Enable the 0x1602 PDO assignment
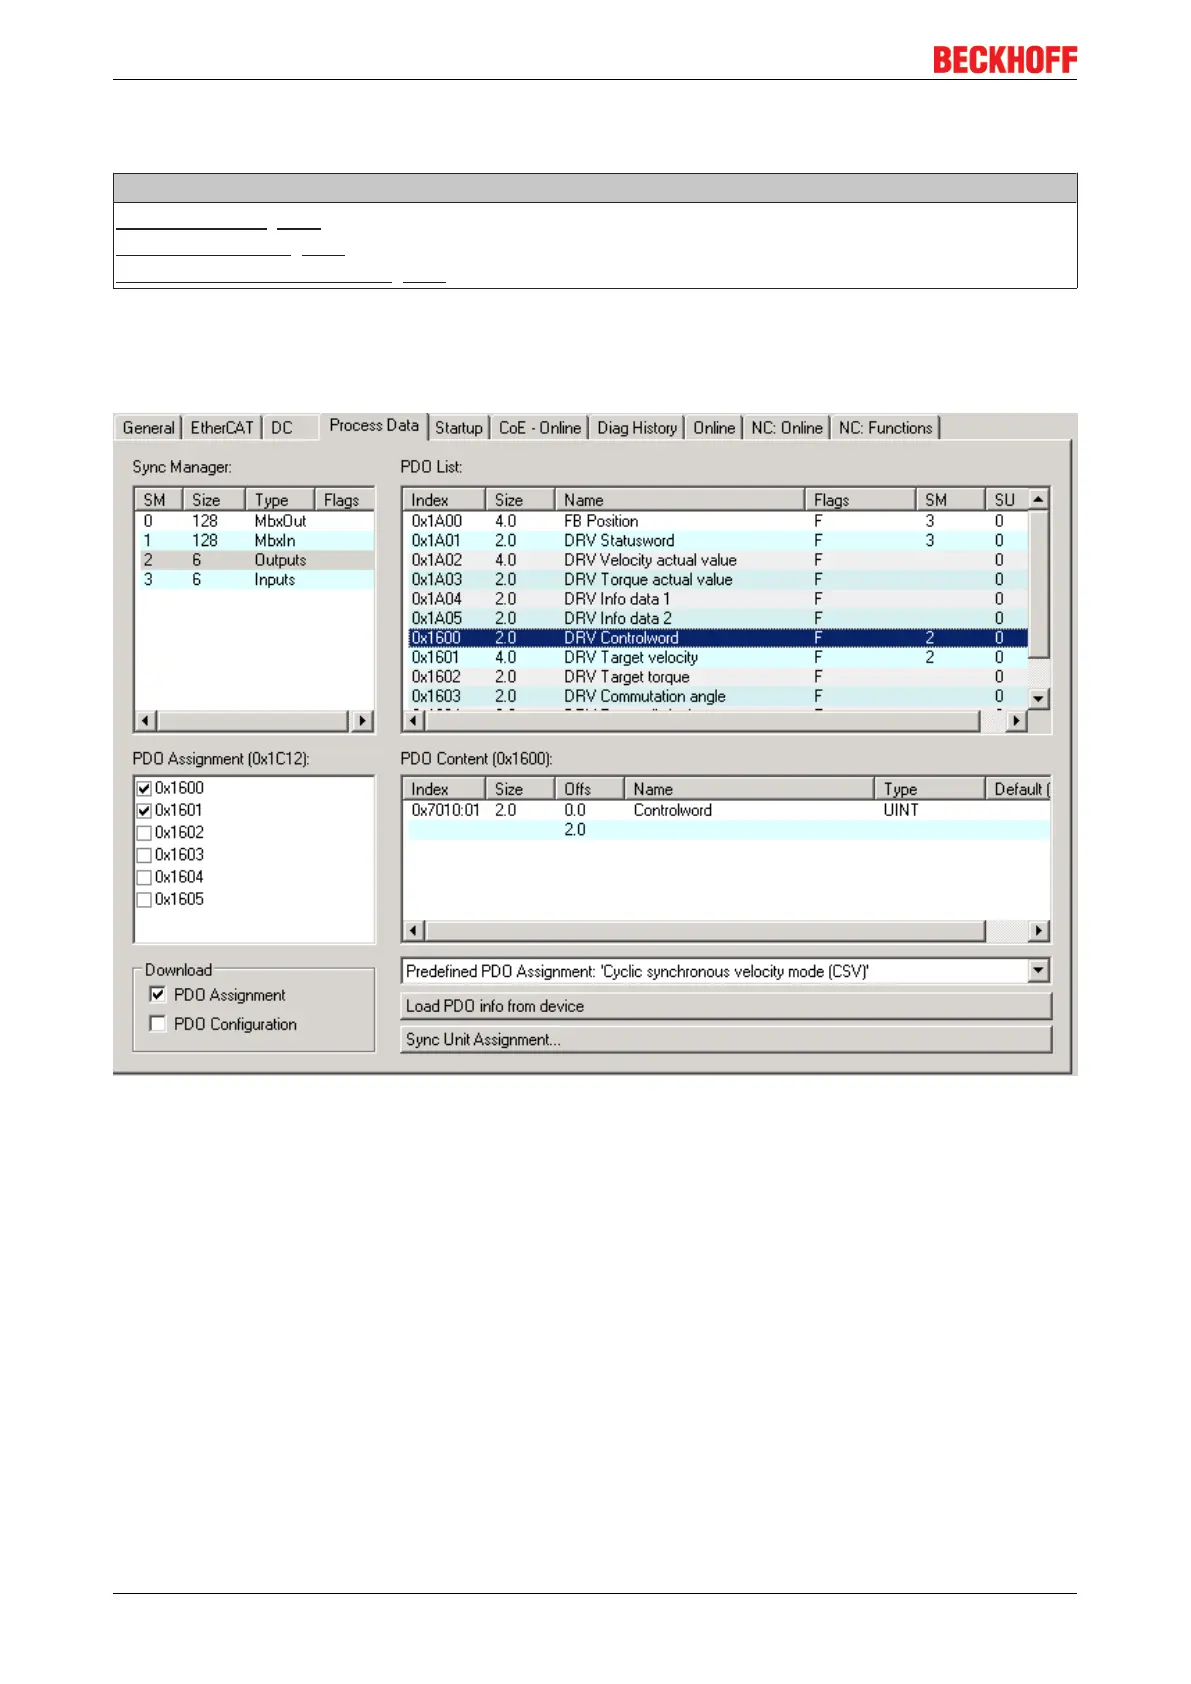 pos(144,833)
